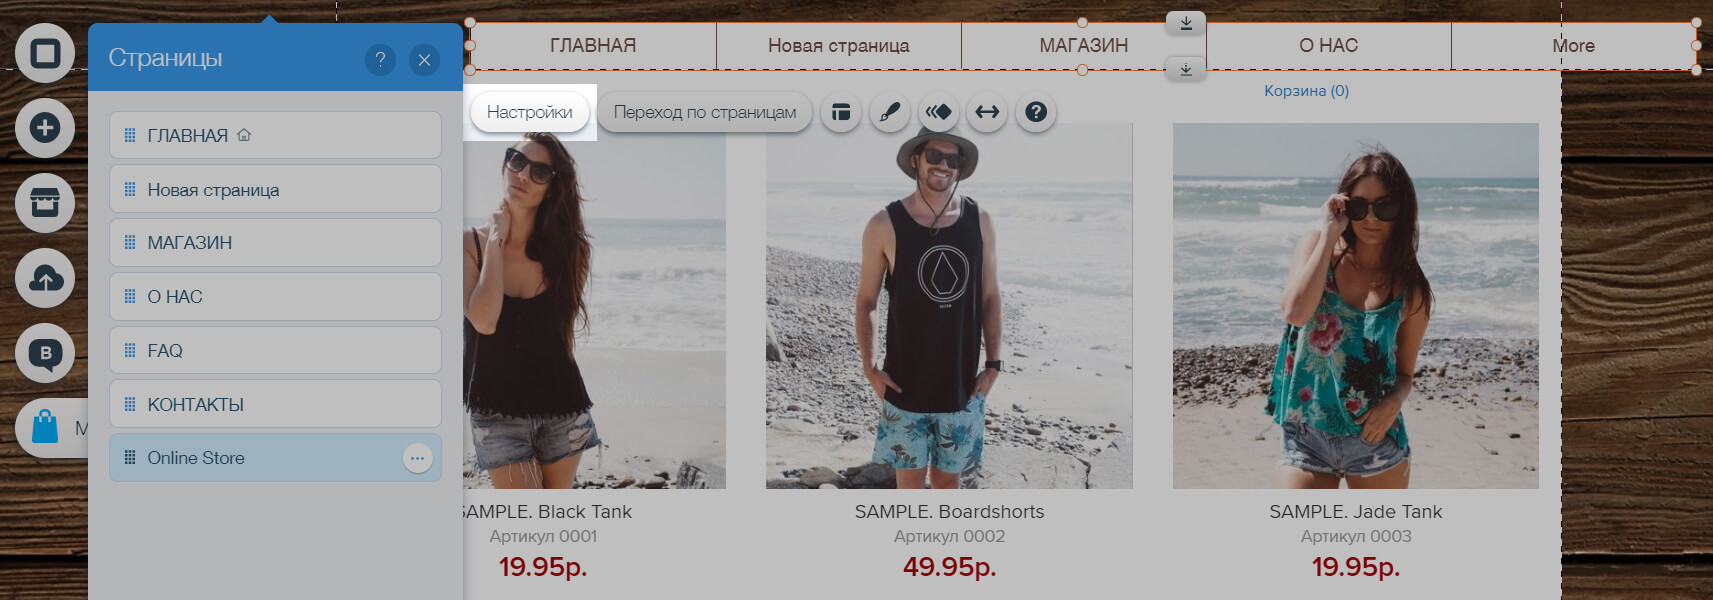Open the Корзина (0) link
1713x600 pixels.
pos(1306,91)
